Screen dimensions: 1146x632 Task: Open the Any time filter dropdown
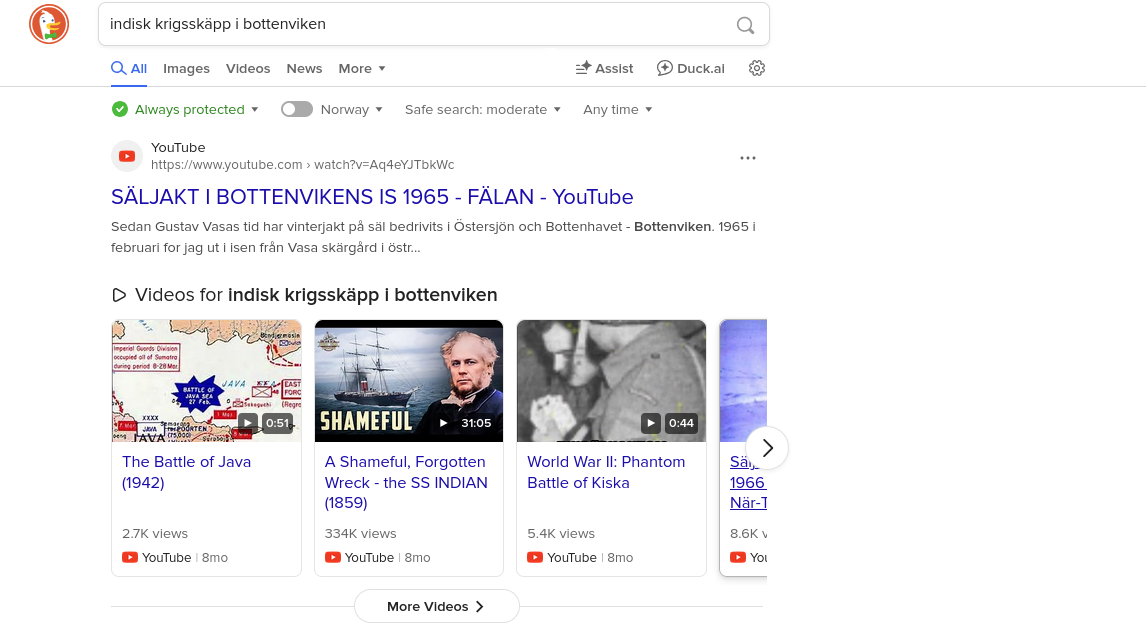(617, 110)
